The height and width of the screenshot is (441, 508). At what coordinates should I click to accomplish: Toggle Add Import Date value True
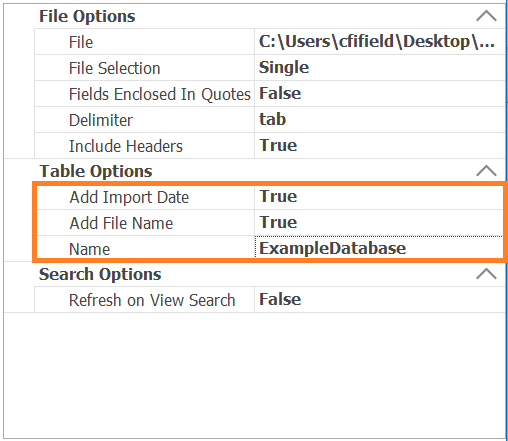point(379,197)
